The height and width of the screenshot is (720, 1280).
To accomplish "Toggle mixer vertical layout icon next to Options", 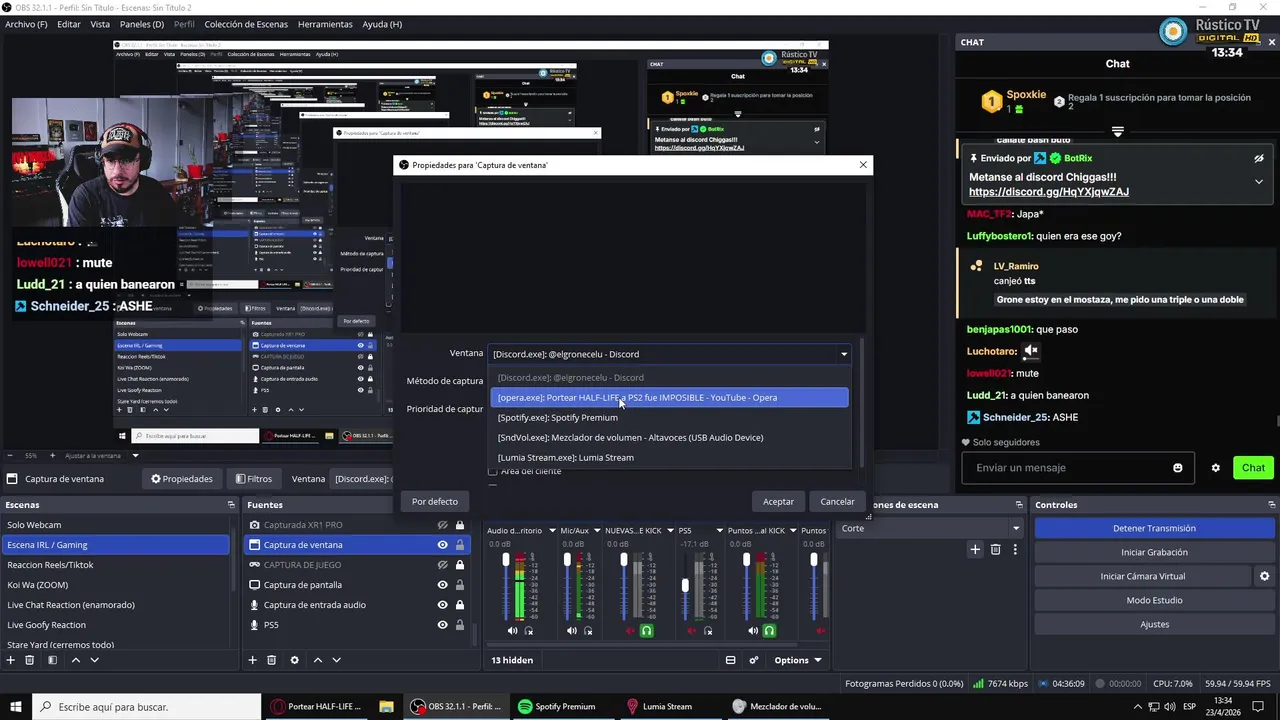I will pos(730,660).
